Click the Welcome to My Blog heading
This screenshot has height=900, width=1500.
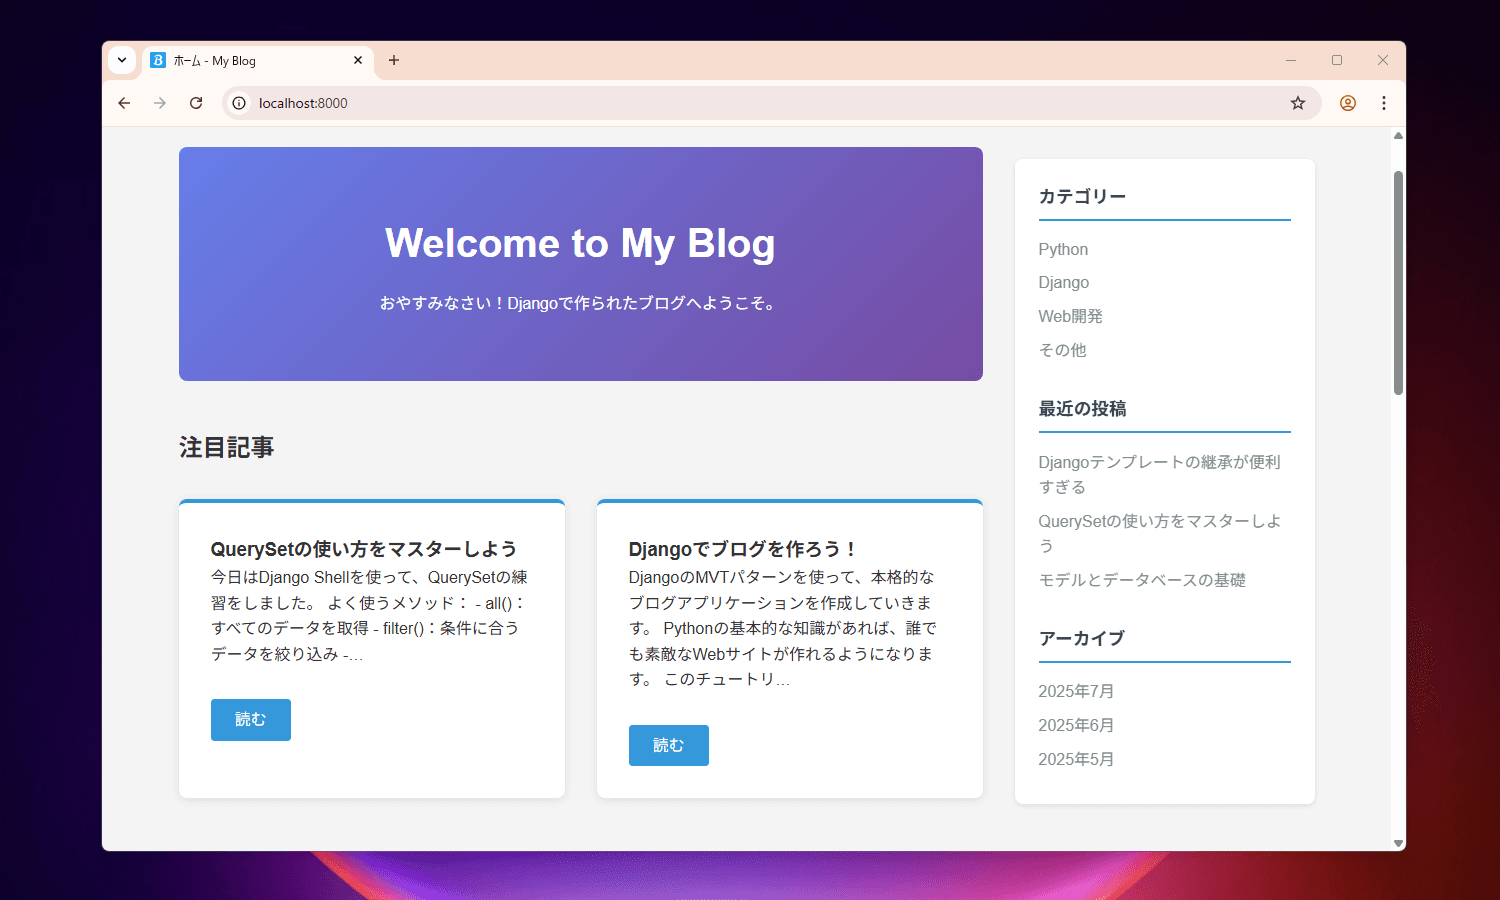[580, 243]
